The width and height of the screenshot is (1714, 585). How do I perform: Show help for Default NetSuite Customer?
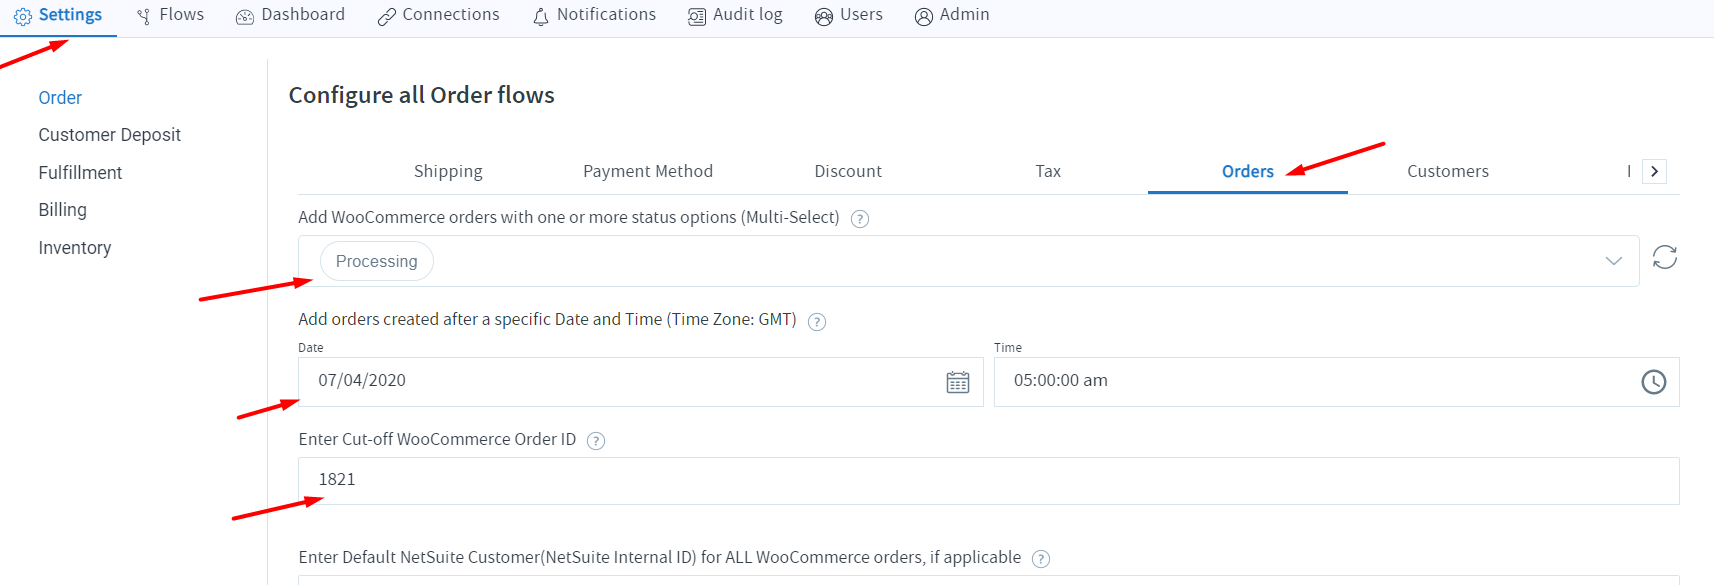pos(1041,559)
